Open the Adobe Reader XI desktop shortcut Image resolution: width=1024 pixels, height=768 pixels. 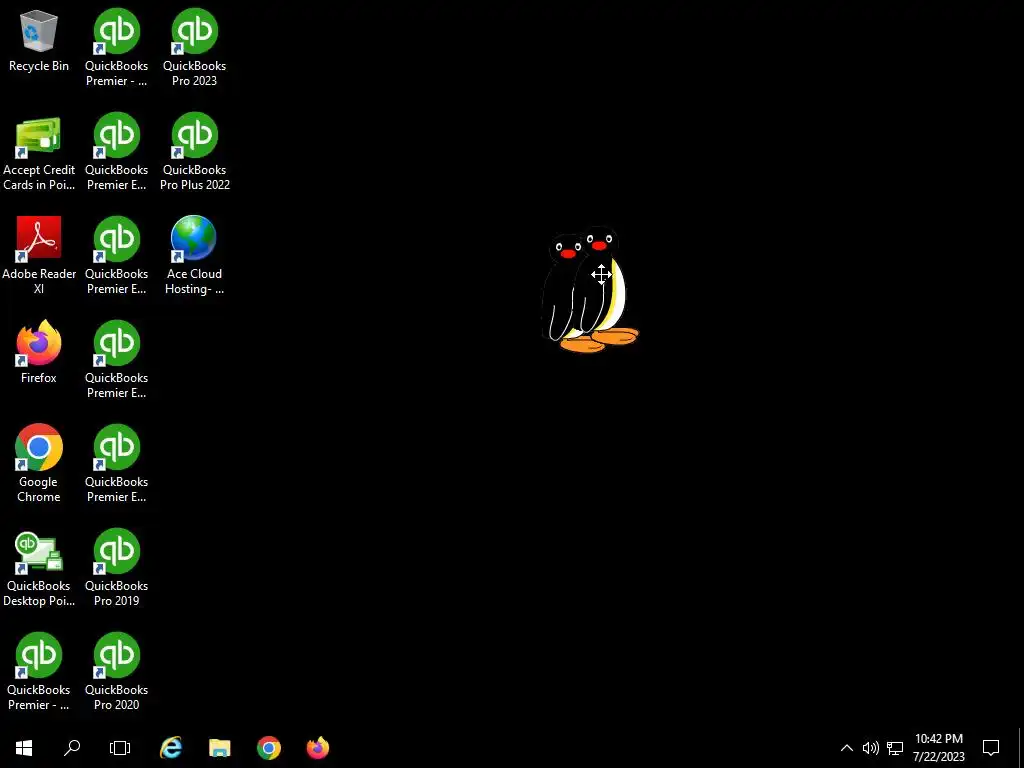click(39, 255)
